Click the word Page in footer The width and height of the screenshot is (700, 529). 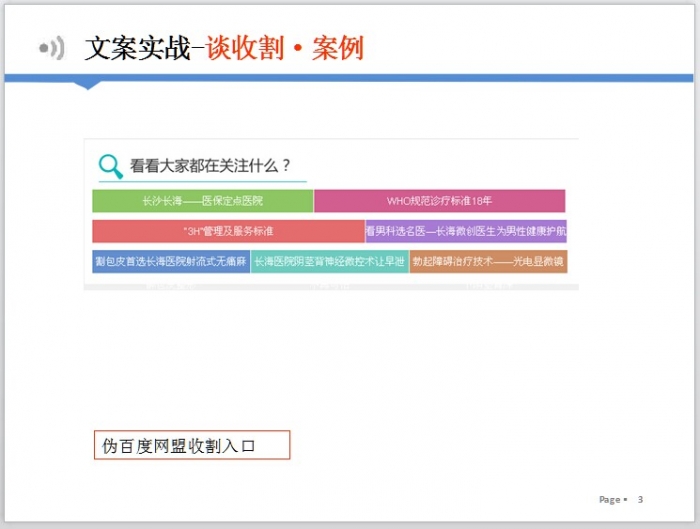609,499
